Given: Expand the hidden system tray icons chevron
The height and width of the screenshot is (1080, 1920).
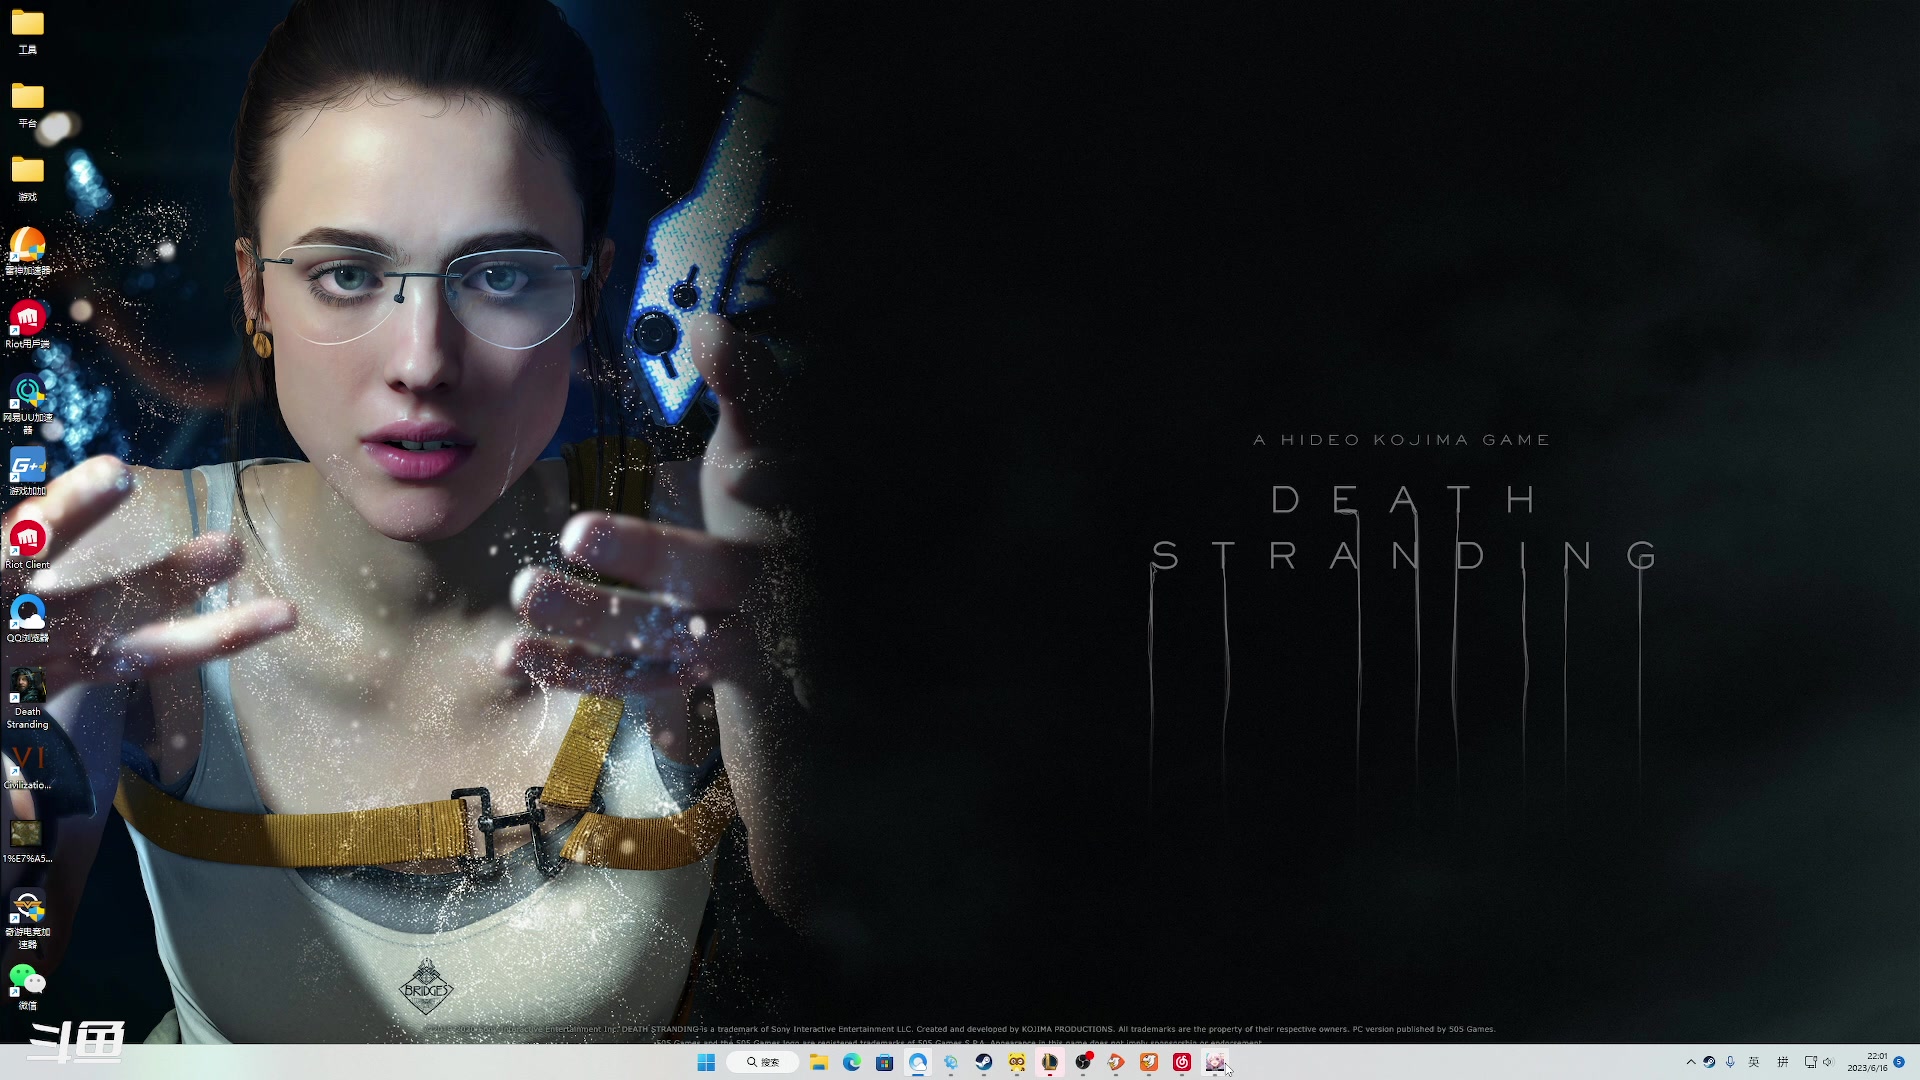Looking at the screenshot, I should [1691, 1062].
